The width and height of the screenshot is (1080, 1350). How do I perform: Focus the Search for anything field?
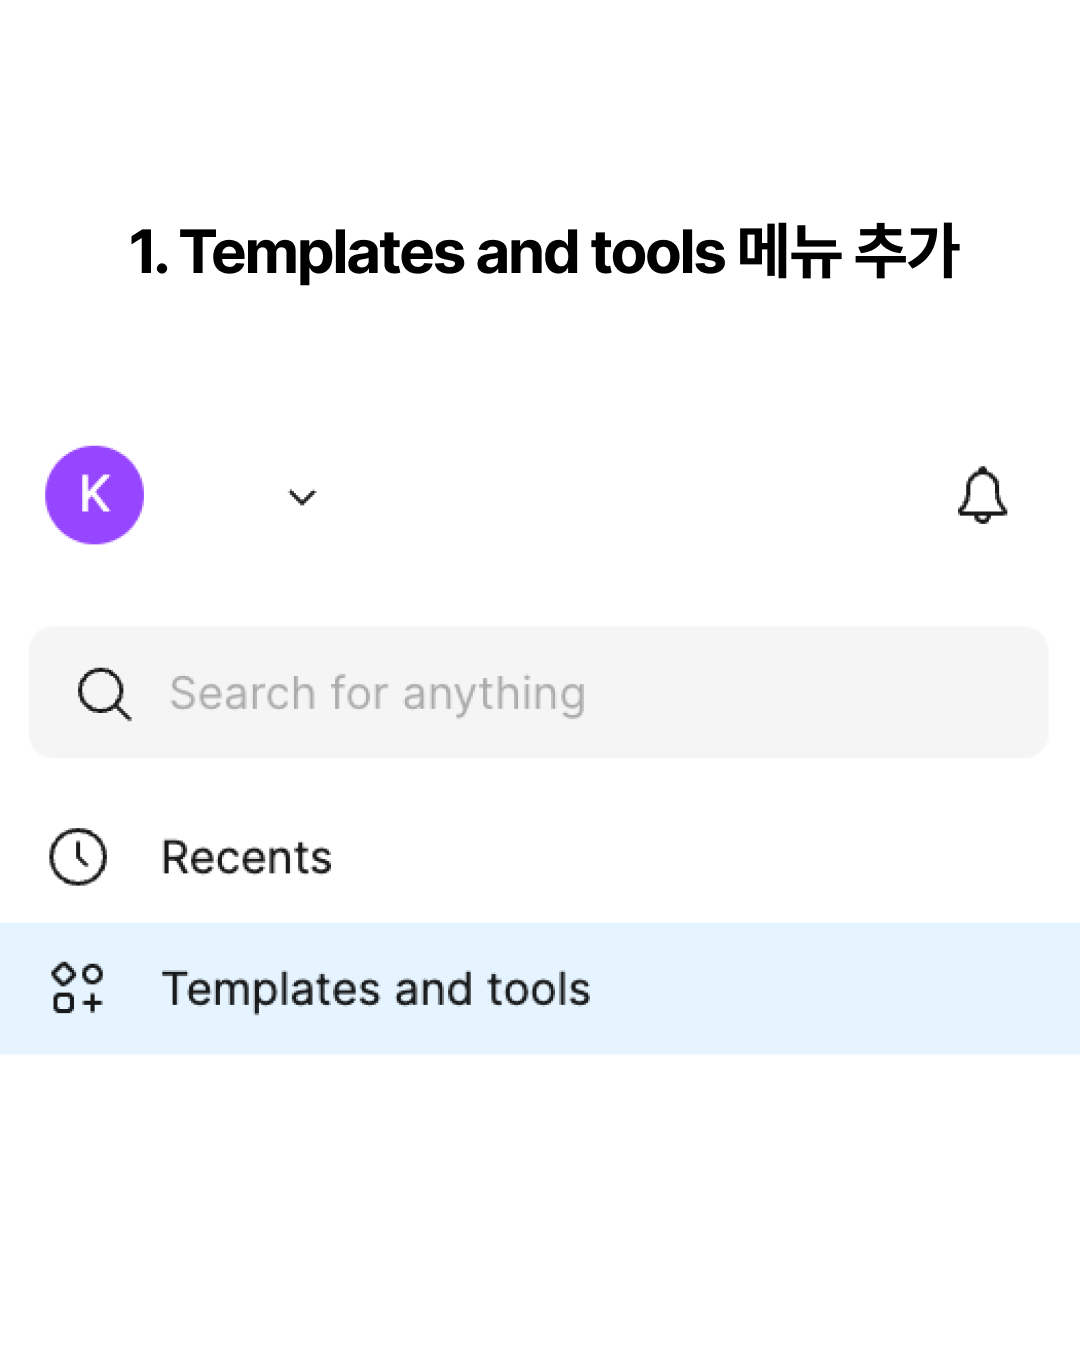coord(539,692)
